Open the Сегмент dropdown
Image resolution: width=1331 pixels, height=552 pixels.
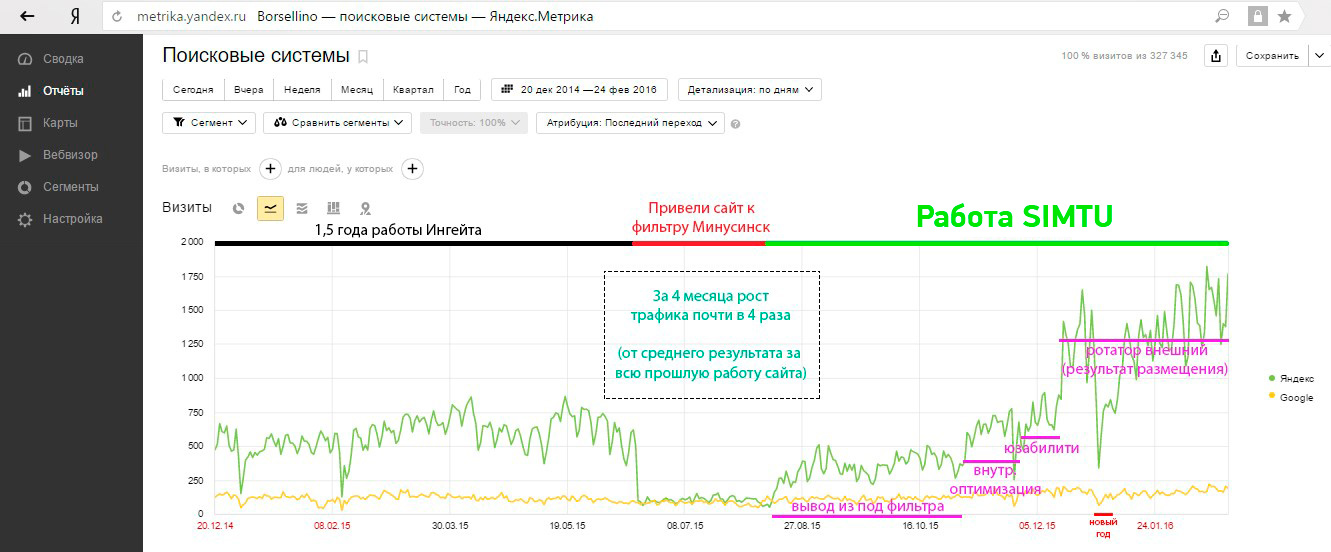tap(210, 122)
